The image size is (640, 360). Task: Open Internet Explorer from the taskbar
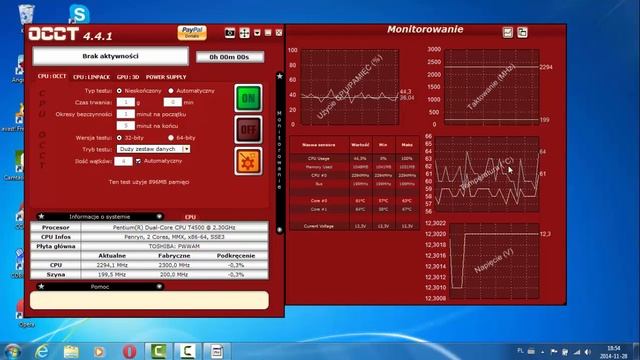42,351
